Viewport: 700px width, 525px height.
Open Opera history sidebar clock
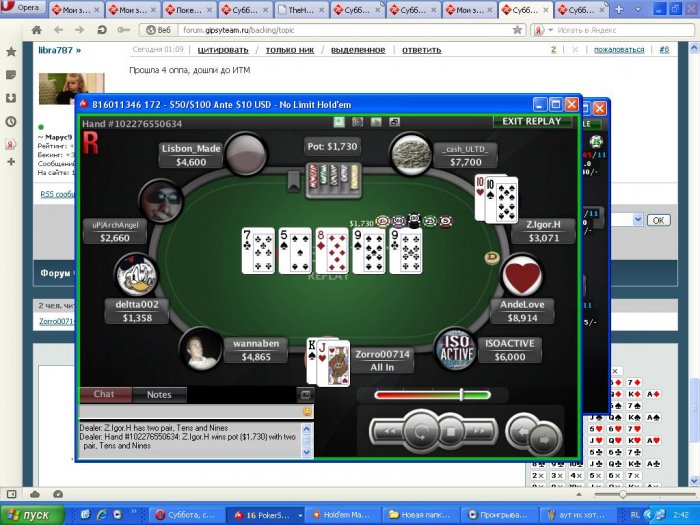(11, 121)
